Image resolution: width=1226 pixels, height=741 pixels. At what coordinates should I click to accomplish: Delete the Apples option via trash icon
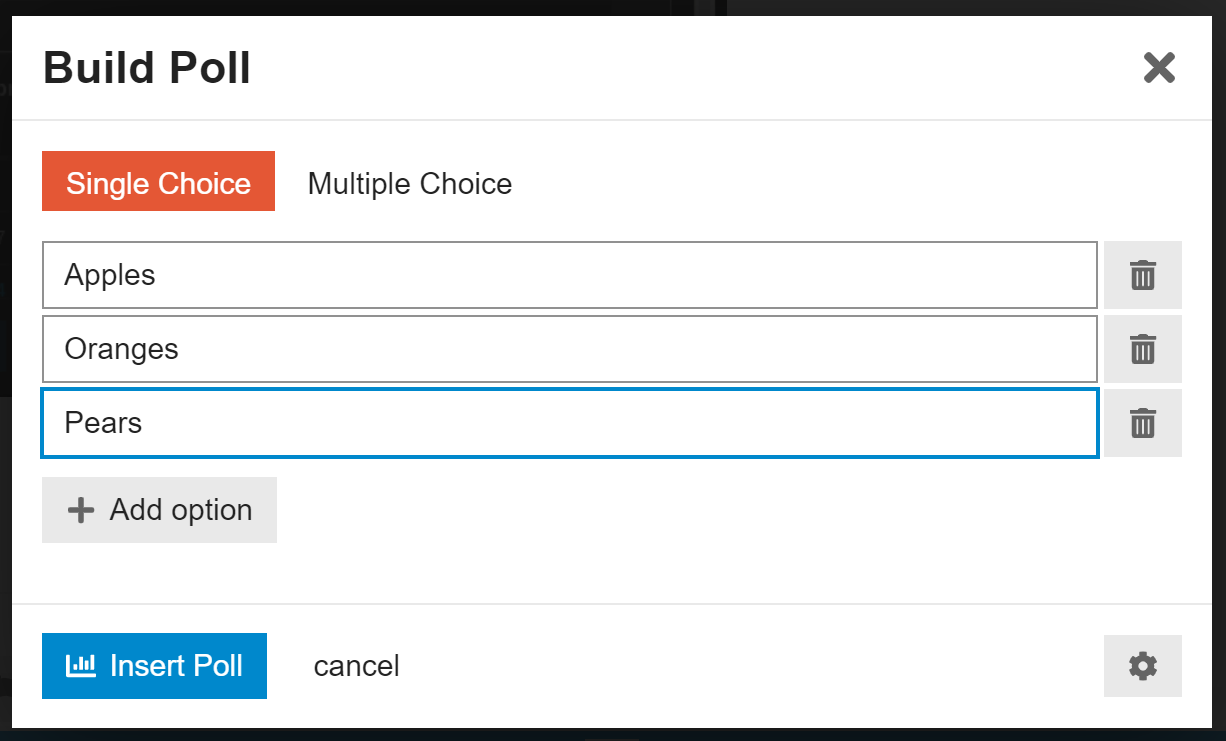click(x=1142, y=275)
